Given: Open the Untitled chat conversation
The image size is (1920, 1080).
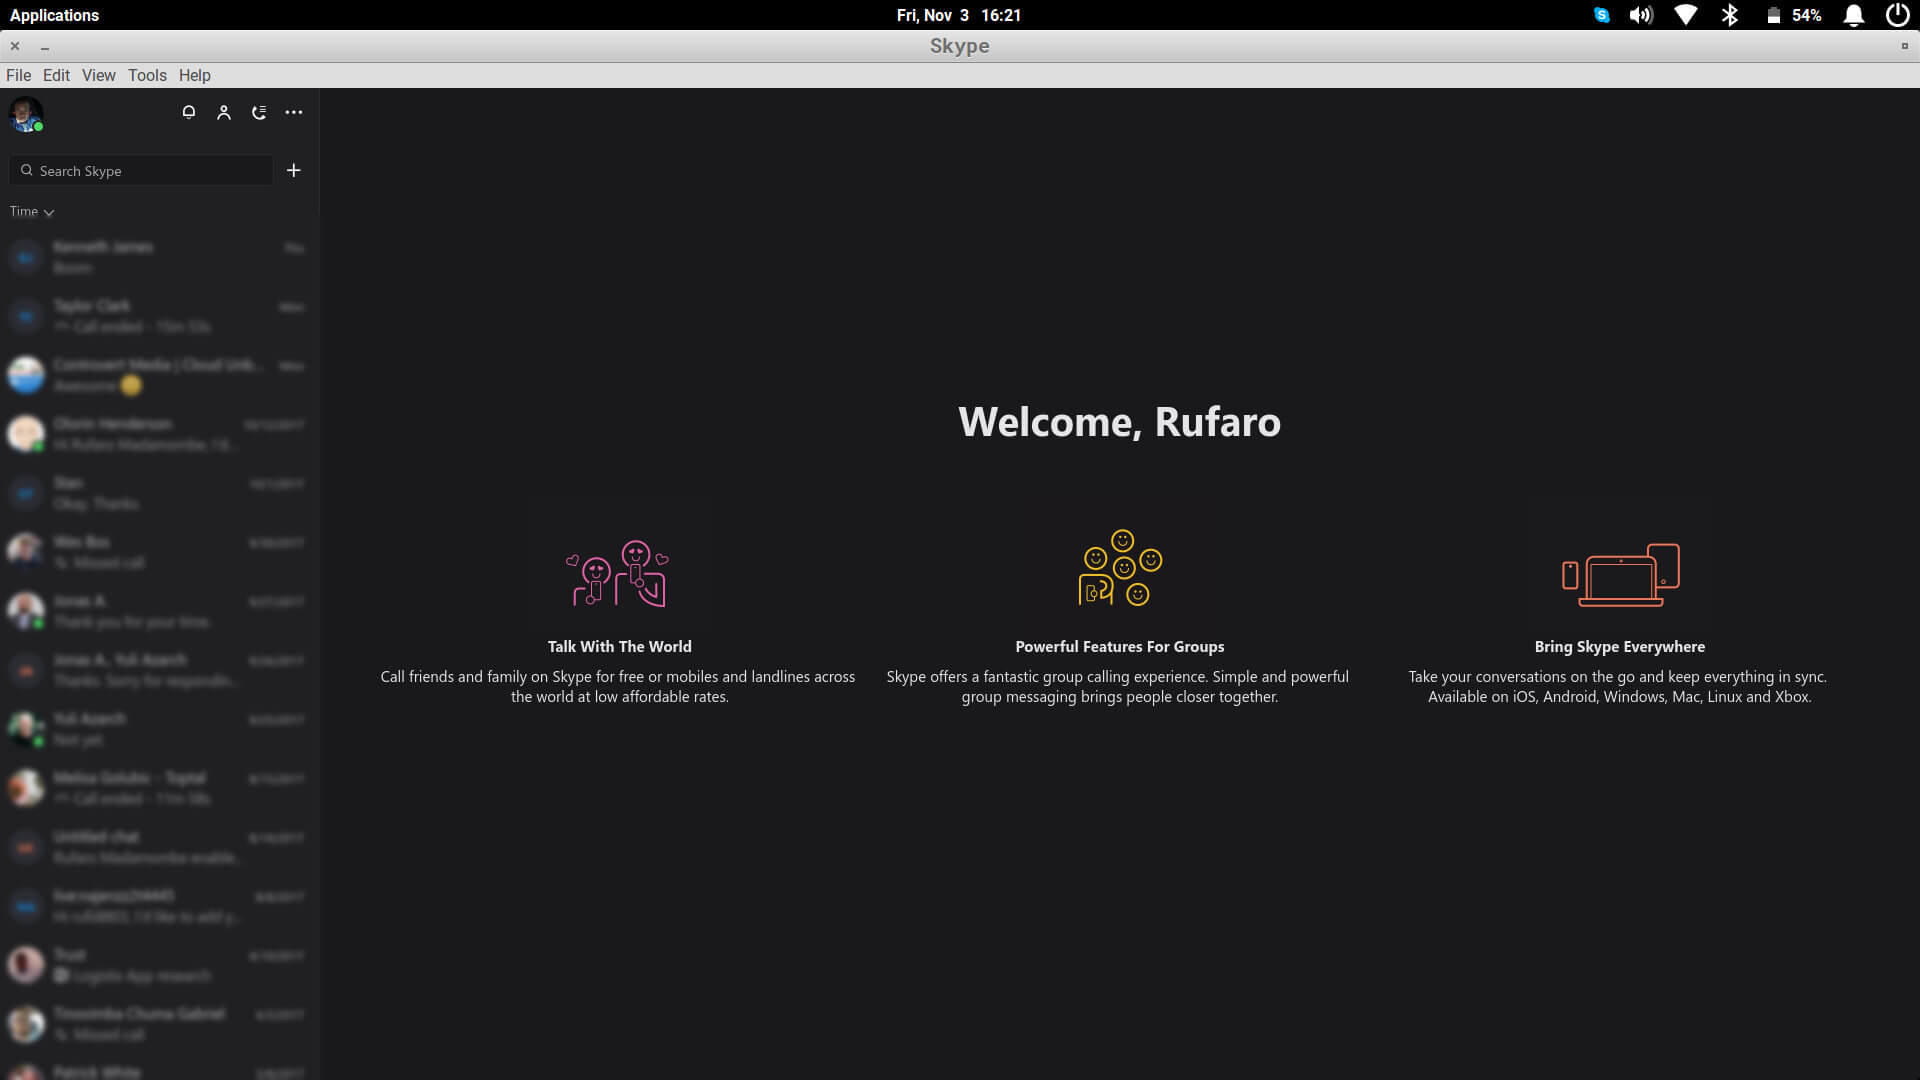Looking at the screenshot, I should click(x=159, y=847).
